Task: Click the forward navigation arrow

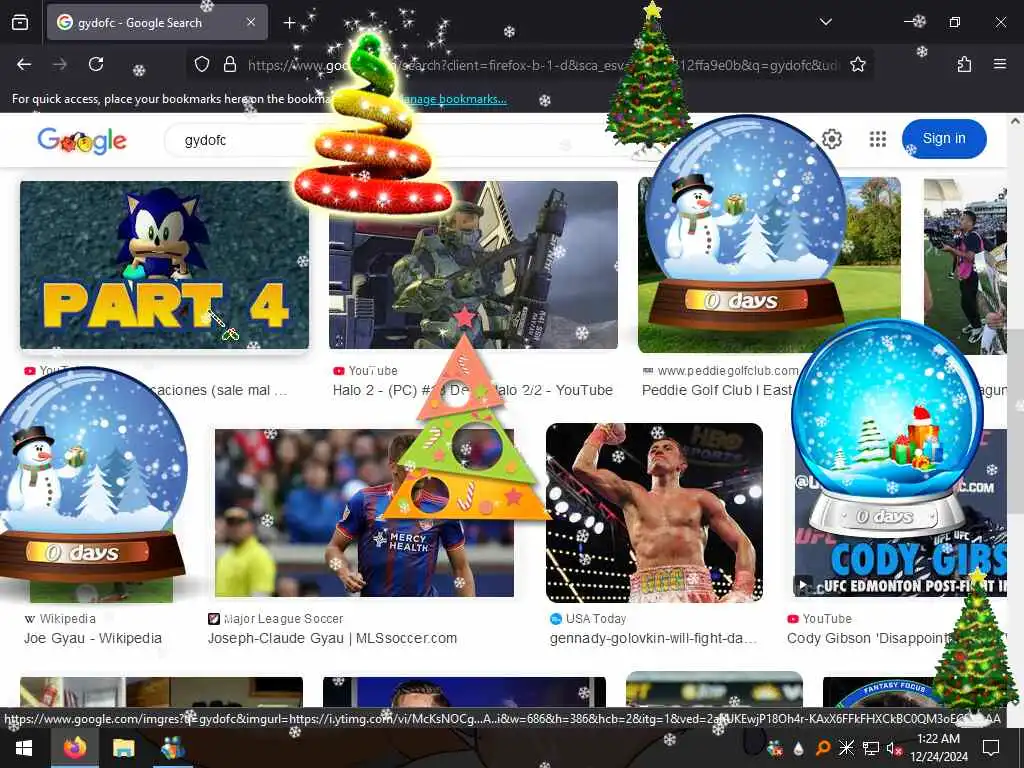Action: coord(60,64)
